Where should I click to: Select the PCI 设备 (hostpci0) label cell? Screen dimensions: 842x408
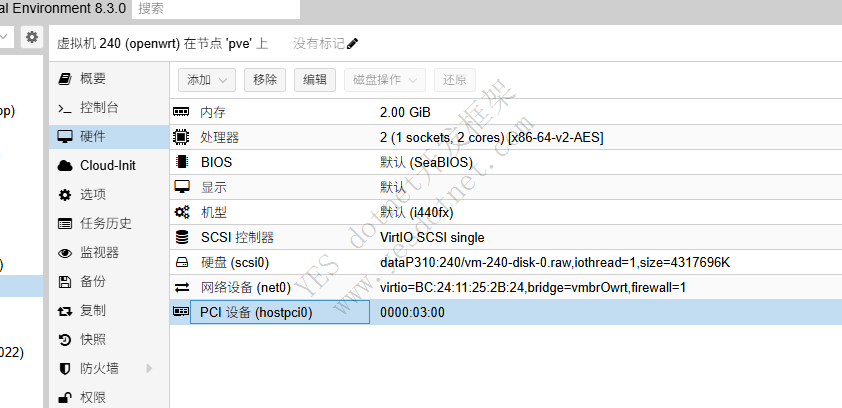(x=280, y=312)
